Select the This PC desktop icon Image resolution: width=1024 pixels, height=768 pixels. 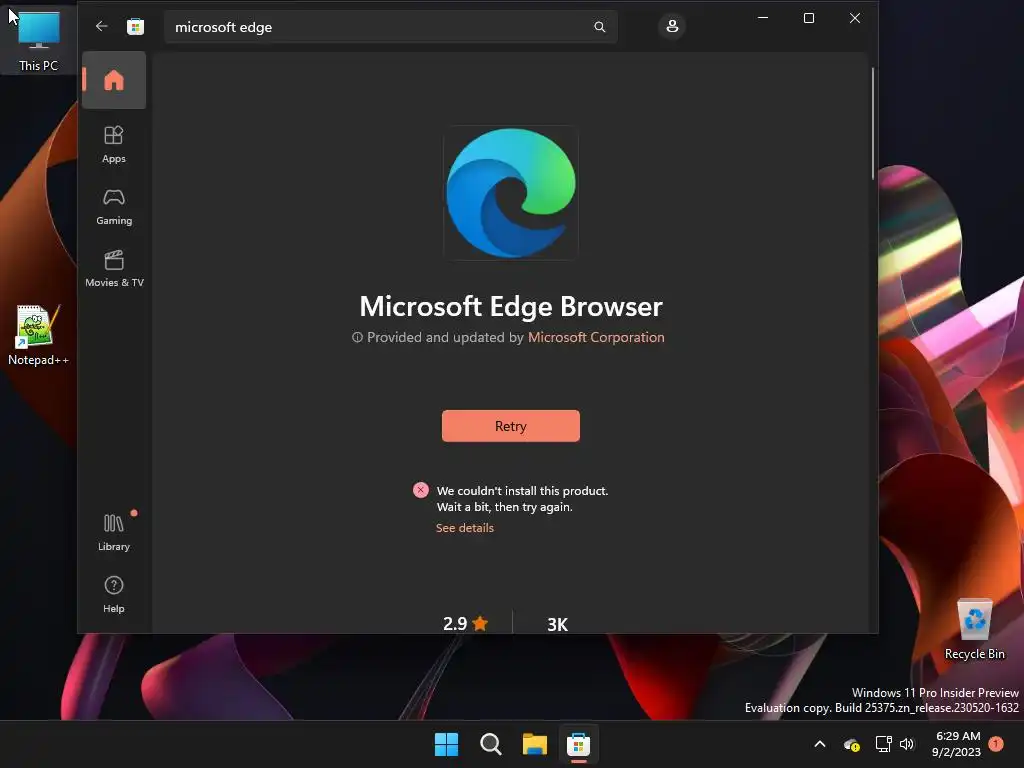pos(38,39)
